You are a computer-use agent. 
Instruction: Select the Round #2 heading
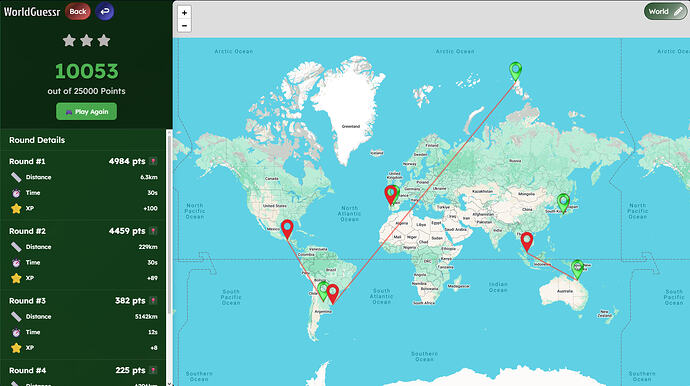click(x=27, y=231)
